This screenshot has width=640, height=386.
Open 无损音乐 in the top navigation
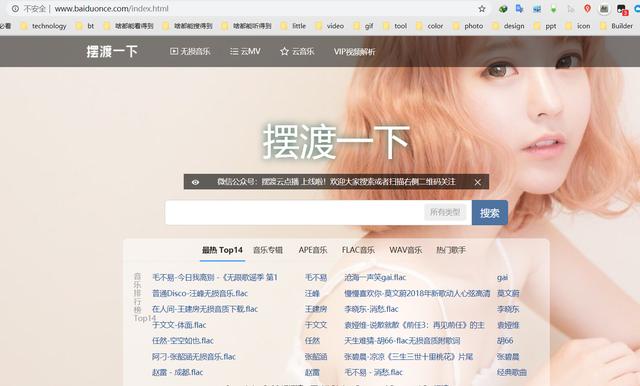(x=190, y=51)
